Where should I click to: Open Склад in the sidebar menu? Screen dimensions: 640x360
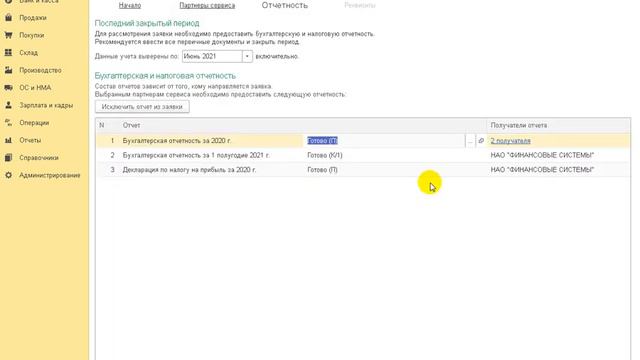click(29, 53)
